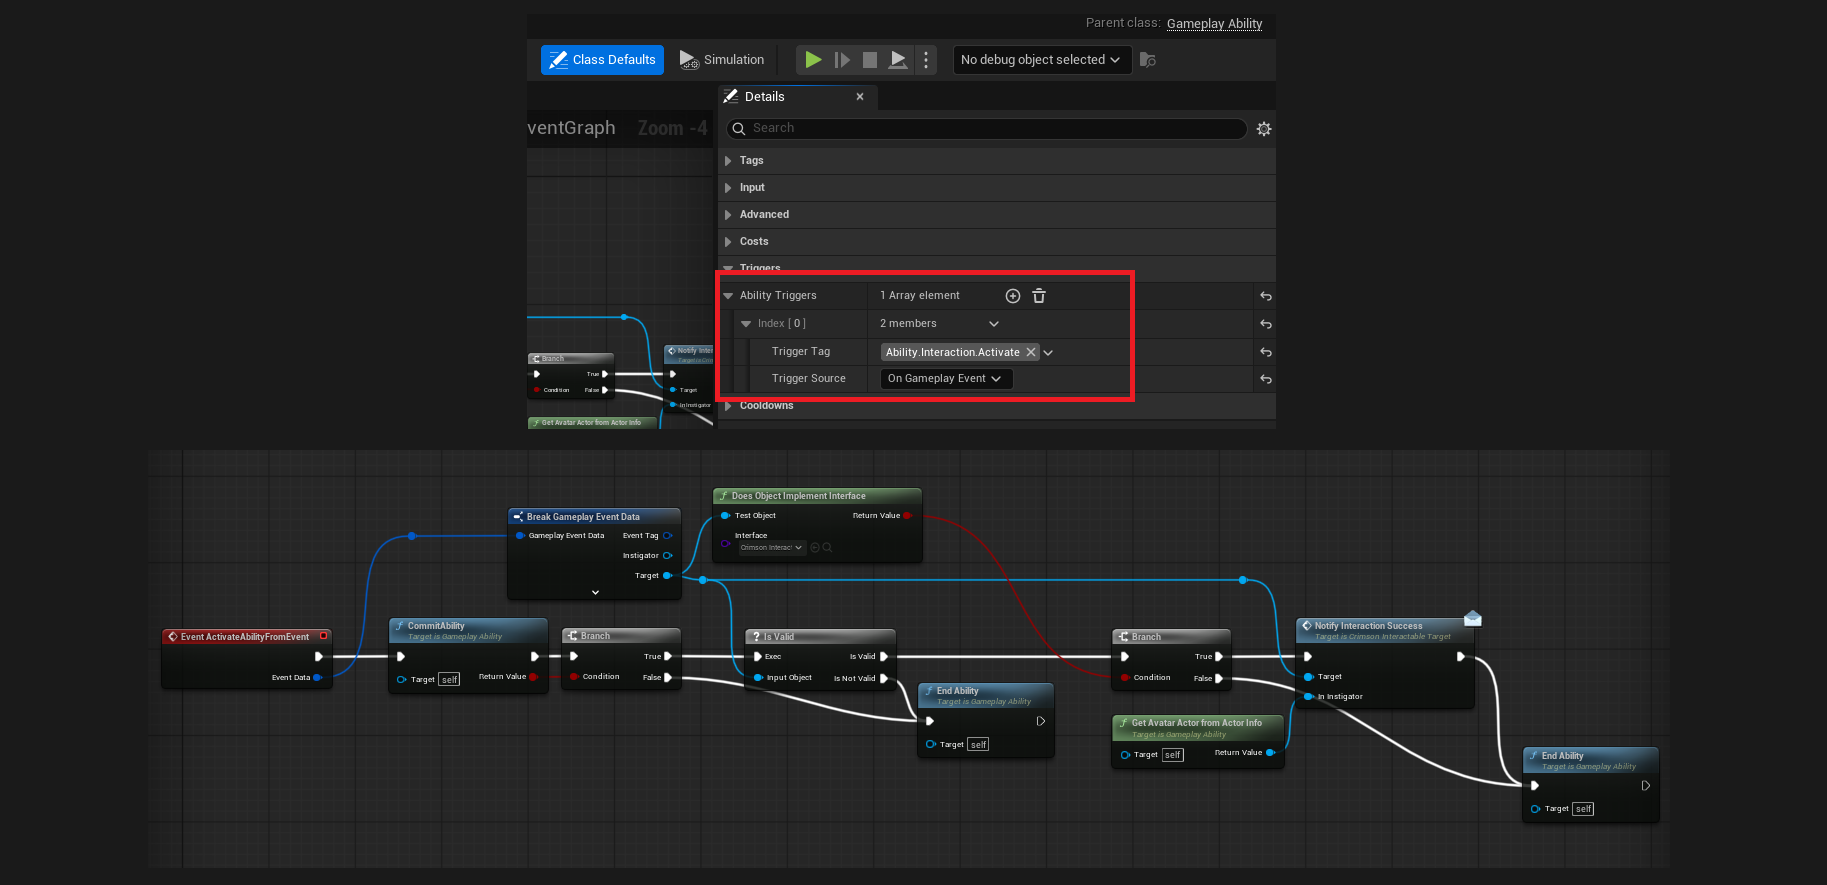
Task: Expand the Costs category
Action: point(728,242)
